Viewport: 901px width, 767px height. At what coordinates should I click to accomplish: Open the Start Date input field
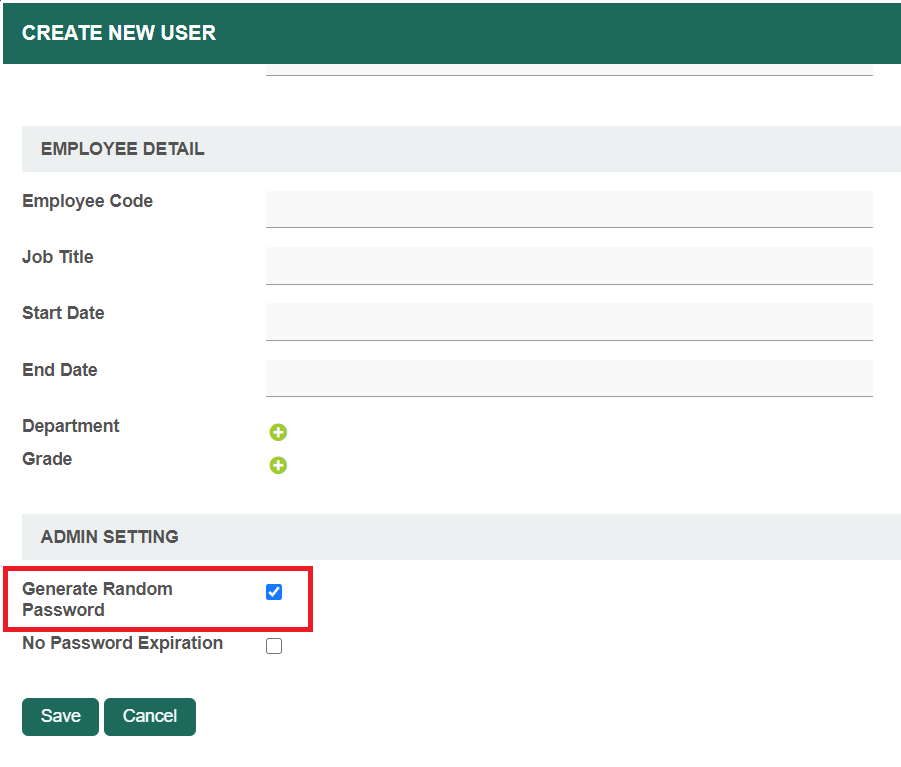point(569,322)
